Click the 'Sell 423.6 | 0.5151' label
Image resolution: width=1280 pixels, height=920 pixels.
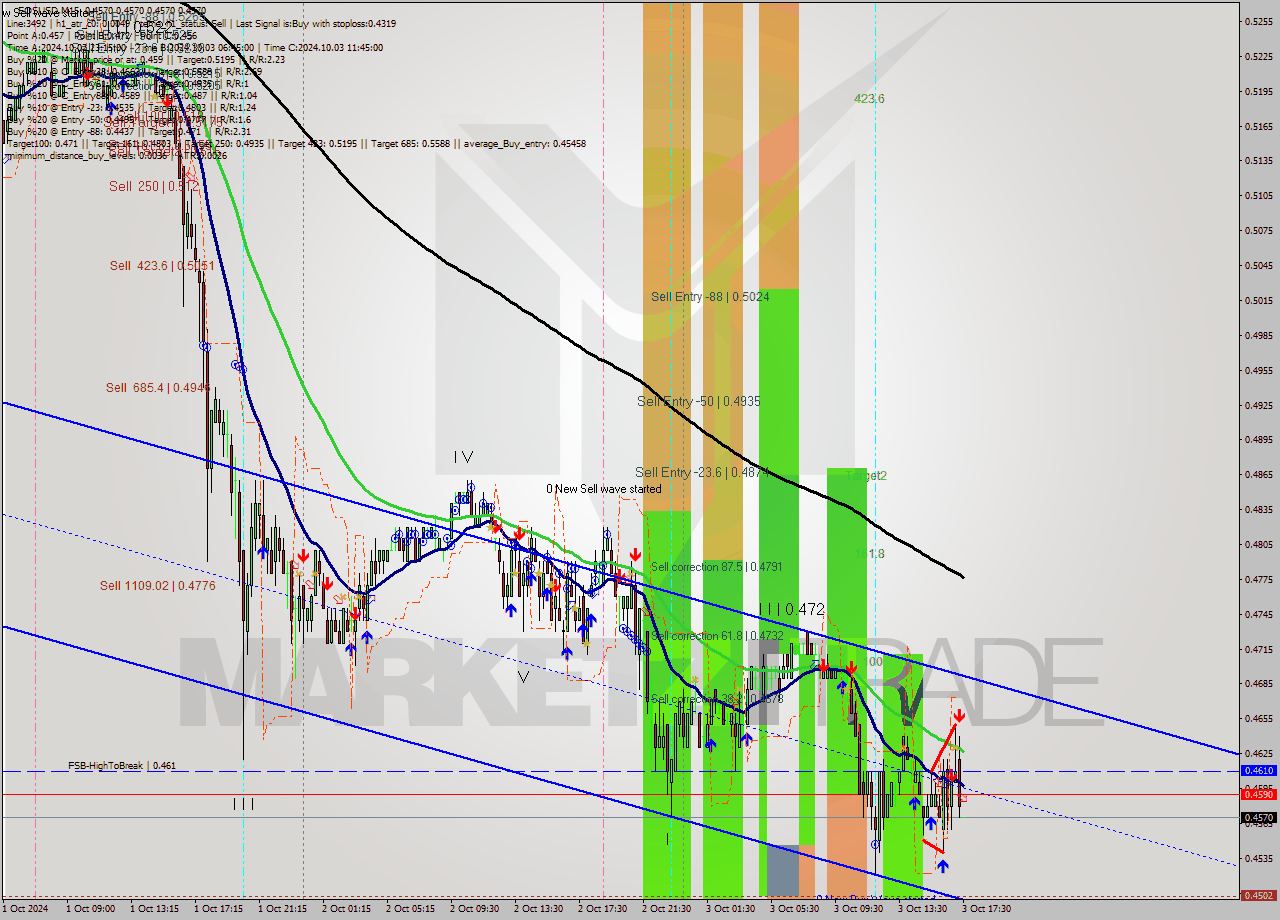pyautogui.click(x=162, y=265)
